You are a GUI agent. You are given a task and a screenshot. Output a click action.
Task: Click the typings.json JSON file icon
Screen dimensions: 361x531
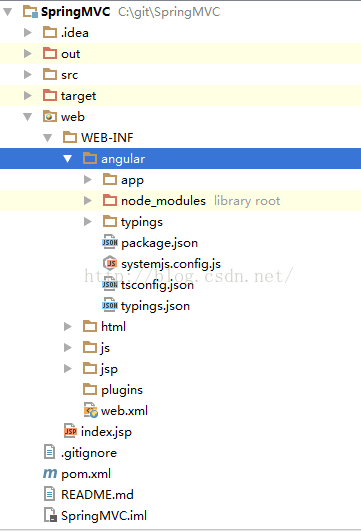(x=110, y=305)
